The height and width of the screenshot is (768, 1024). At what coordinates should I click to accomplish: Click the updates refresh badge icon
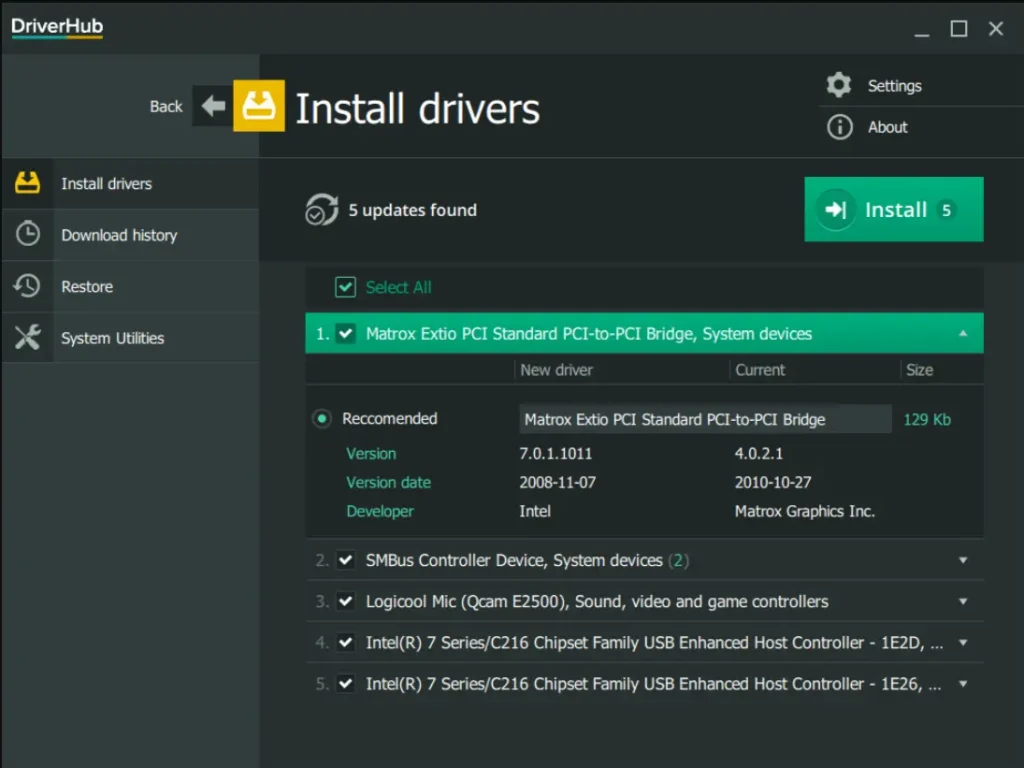(320, 209)
